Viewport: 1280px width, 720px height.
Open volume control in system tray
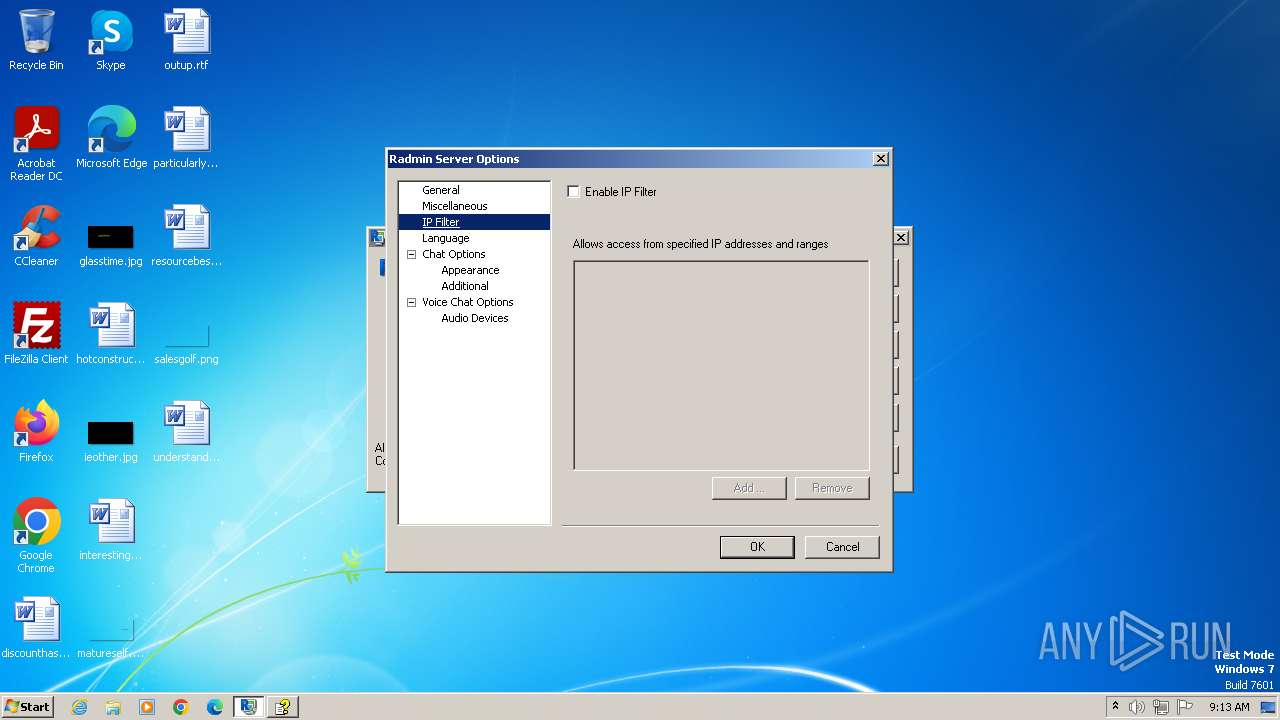point(1137,707)
